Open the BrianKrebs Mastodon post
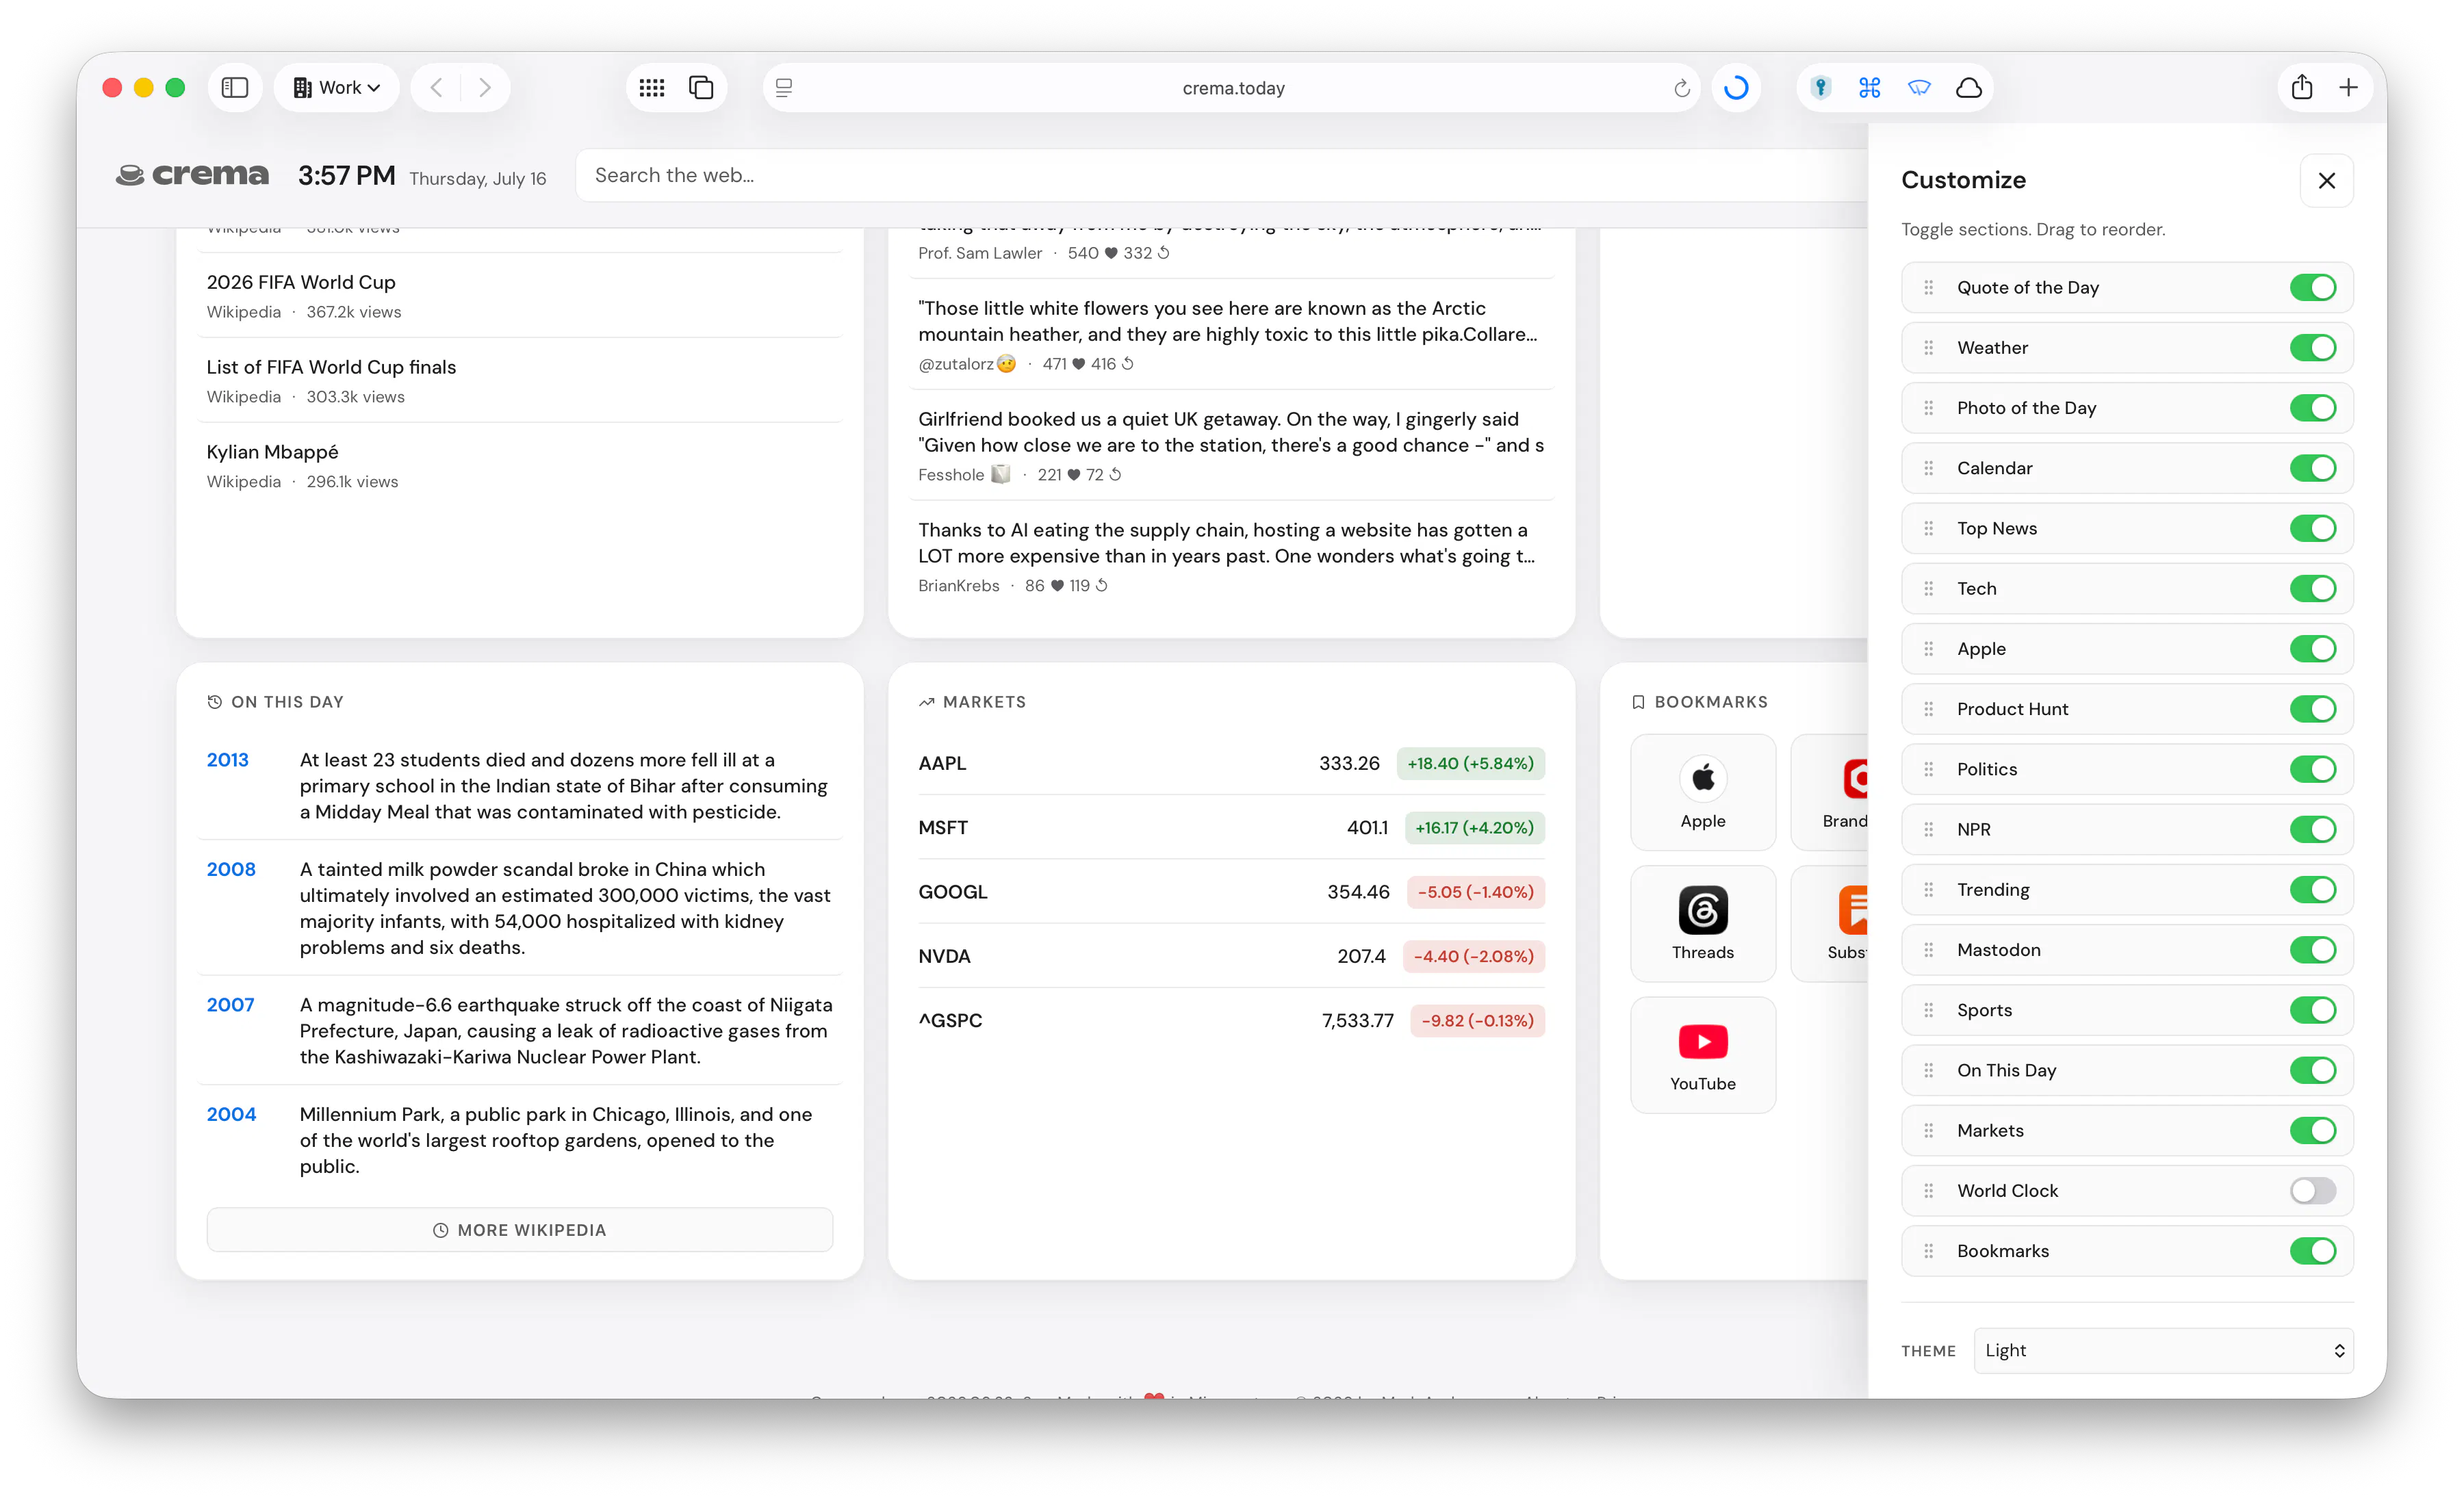Image resolution: width=2464 pixels, height=1500 pixels. [1231, 556]
